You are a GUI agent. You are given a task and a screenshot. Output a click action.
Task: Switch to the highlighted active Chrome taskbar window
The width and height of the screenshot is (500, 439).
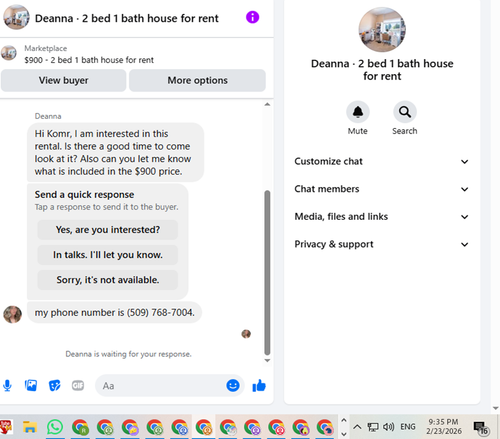(x=204, y=427)
